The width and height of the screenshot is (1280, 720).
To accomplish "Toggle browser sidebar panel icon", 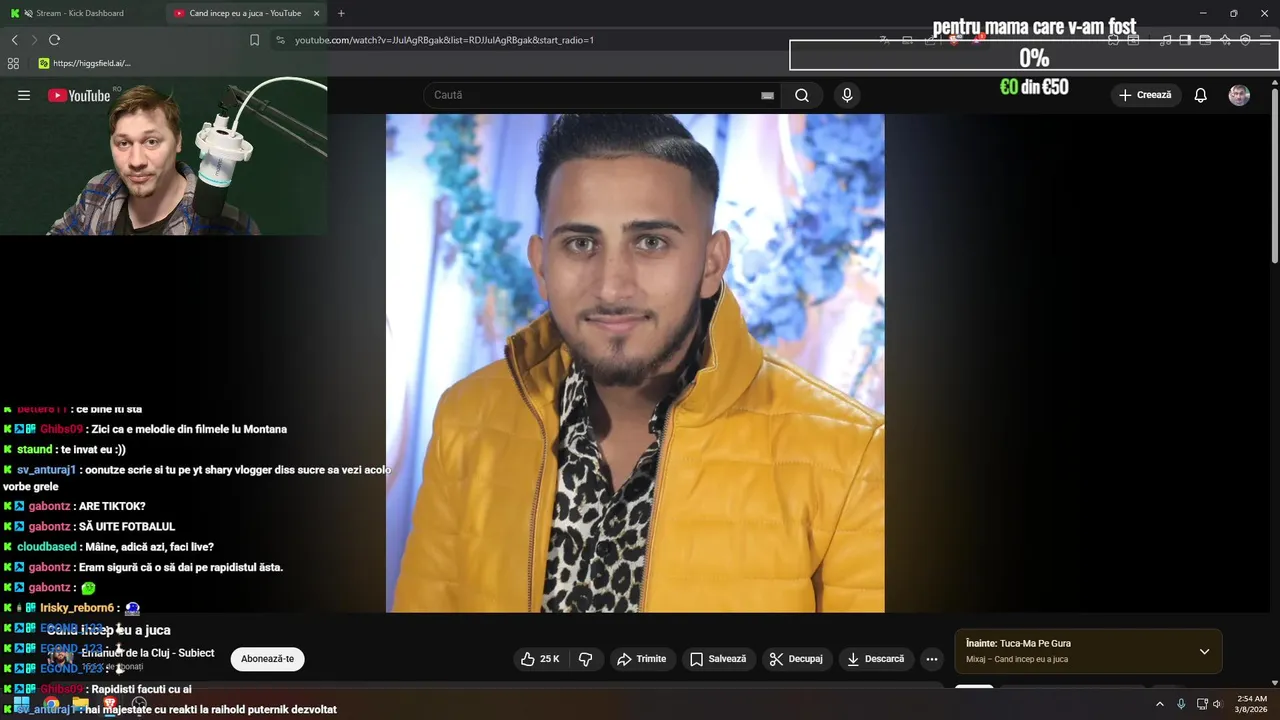I will (1185, 40).
